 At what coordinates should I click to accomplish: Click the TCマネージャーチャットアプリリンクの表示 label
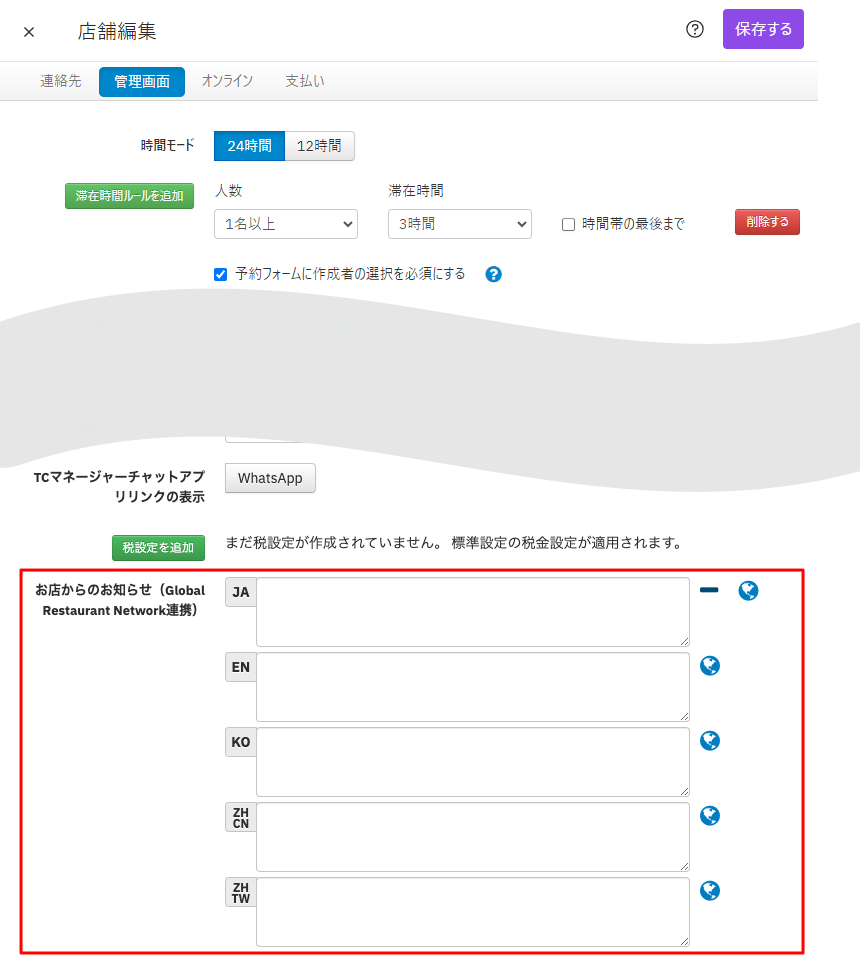(x=119, y=487)
